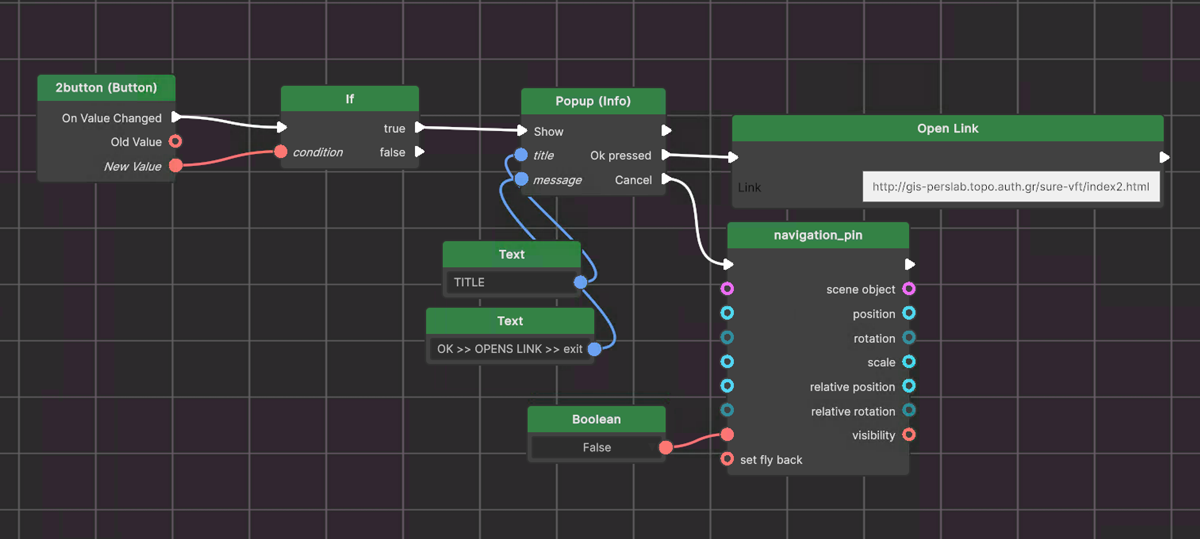
Task: Select the 2button (Button) node header
Action: click(x=106, y=88)
